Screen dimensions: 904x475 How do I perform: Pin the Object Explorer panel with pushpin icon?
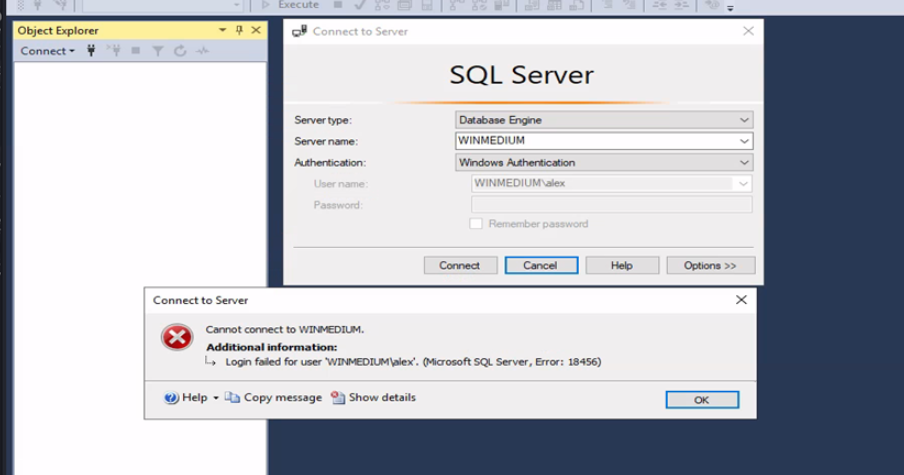pos(239,30)
